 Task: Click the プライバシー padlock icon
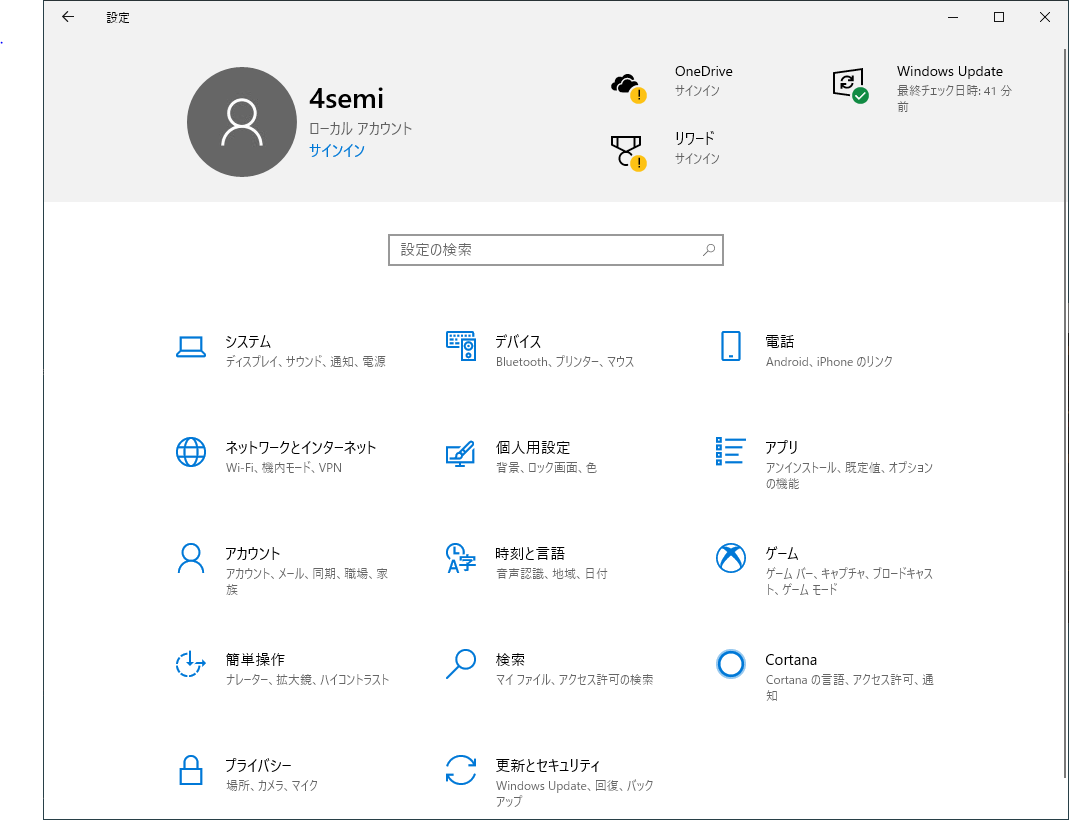coord(190,770)
